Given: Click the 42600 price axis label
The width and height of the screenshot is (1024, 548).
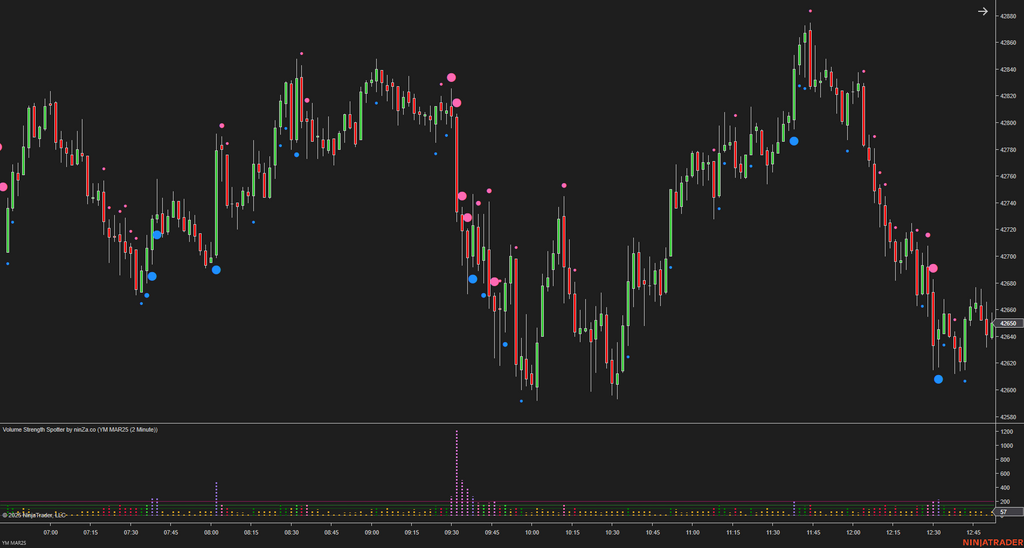Looking at the screenshot, I should click(1008, 390).
